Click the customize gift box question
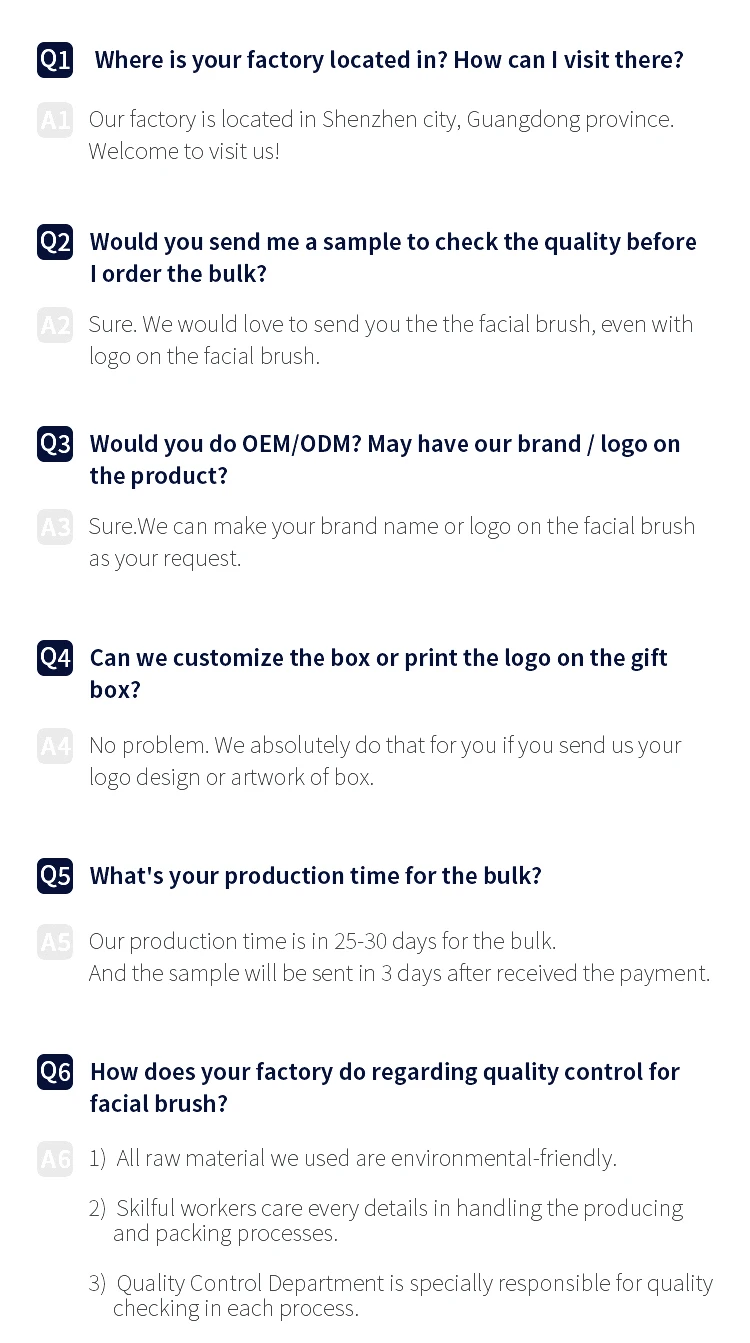Viewport: 750px width, 1343px height. click(x=378, y=673)
